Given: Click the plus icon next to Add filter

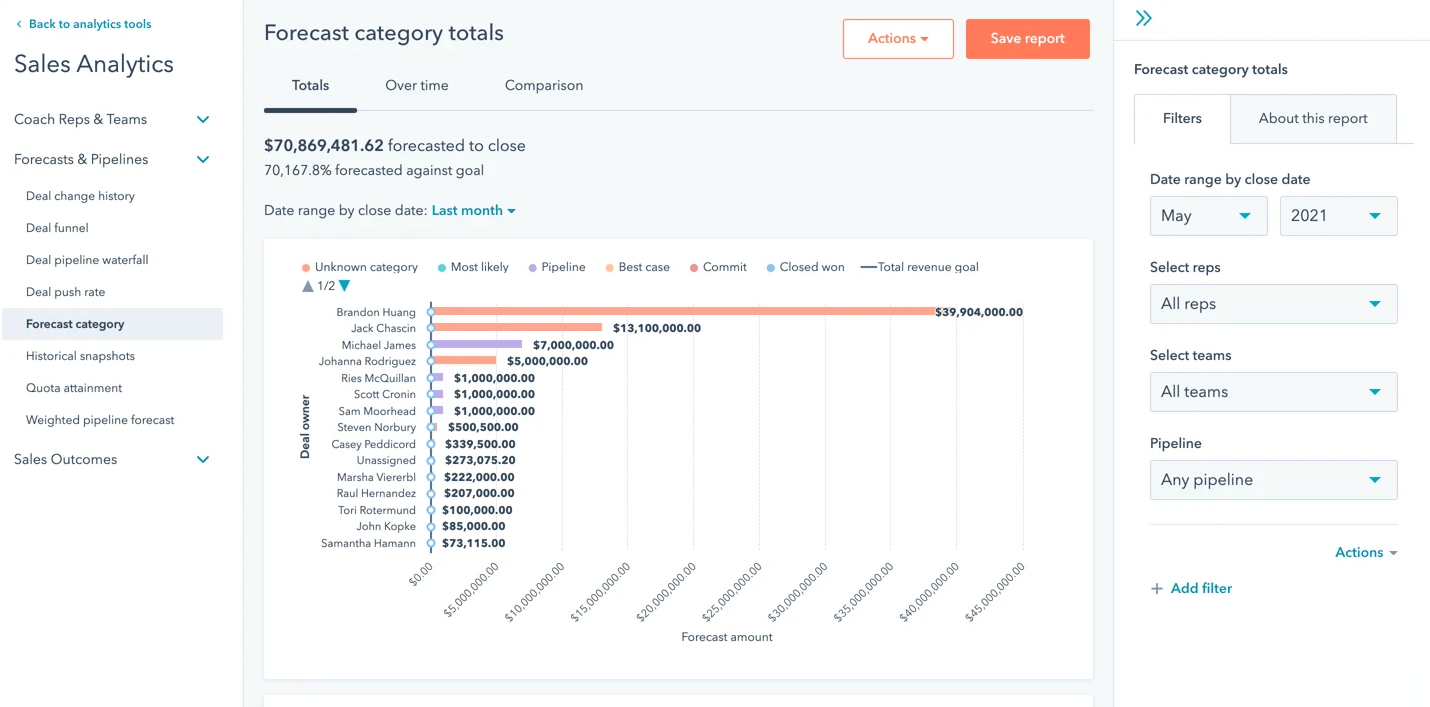Looking at the screenshot, I should [1156, 588].
